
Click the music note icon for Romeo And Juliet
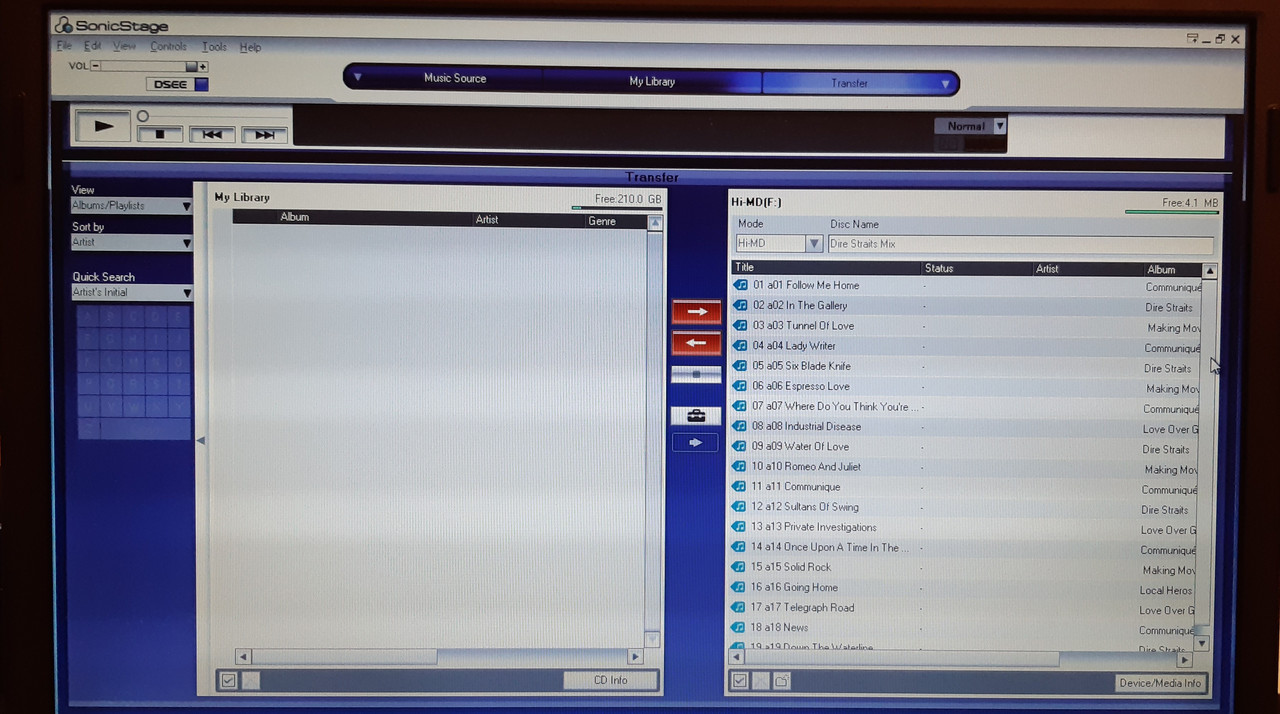(x=740, y=466)
